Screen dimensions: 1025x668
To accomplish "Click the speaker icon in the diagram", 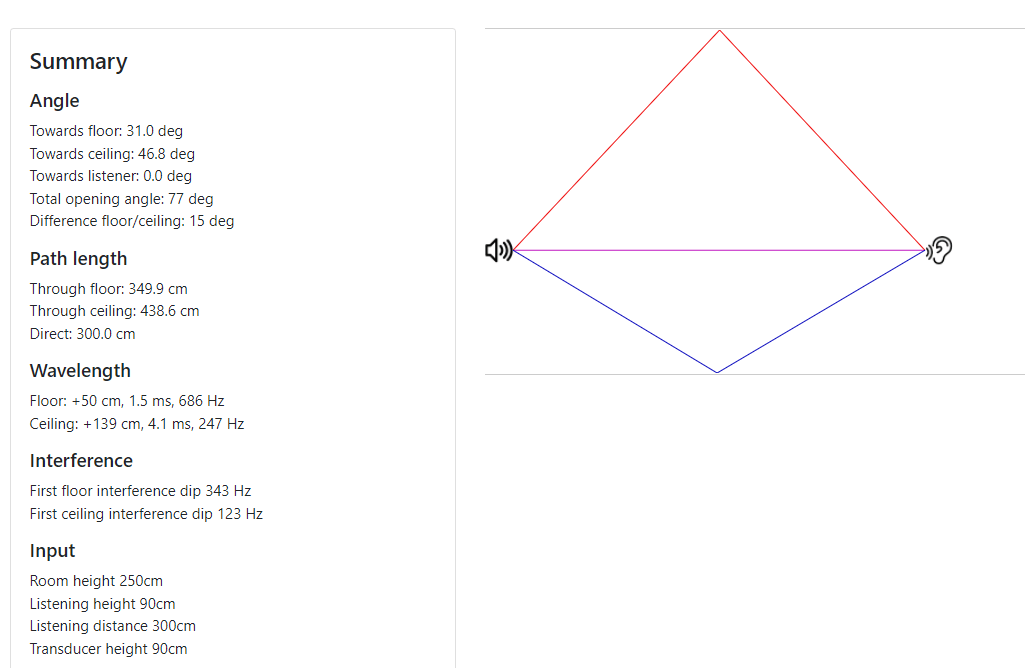I will (x=499, y=250).
